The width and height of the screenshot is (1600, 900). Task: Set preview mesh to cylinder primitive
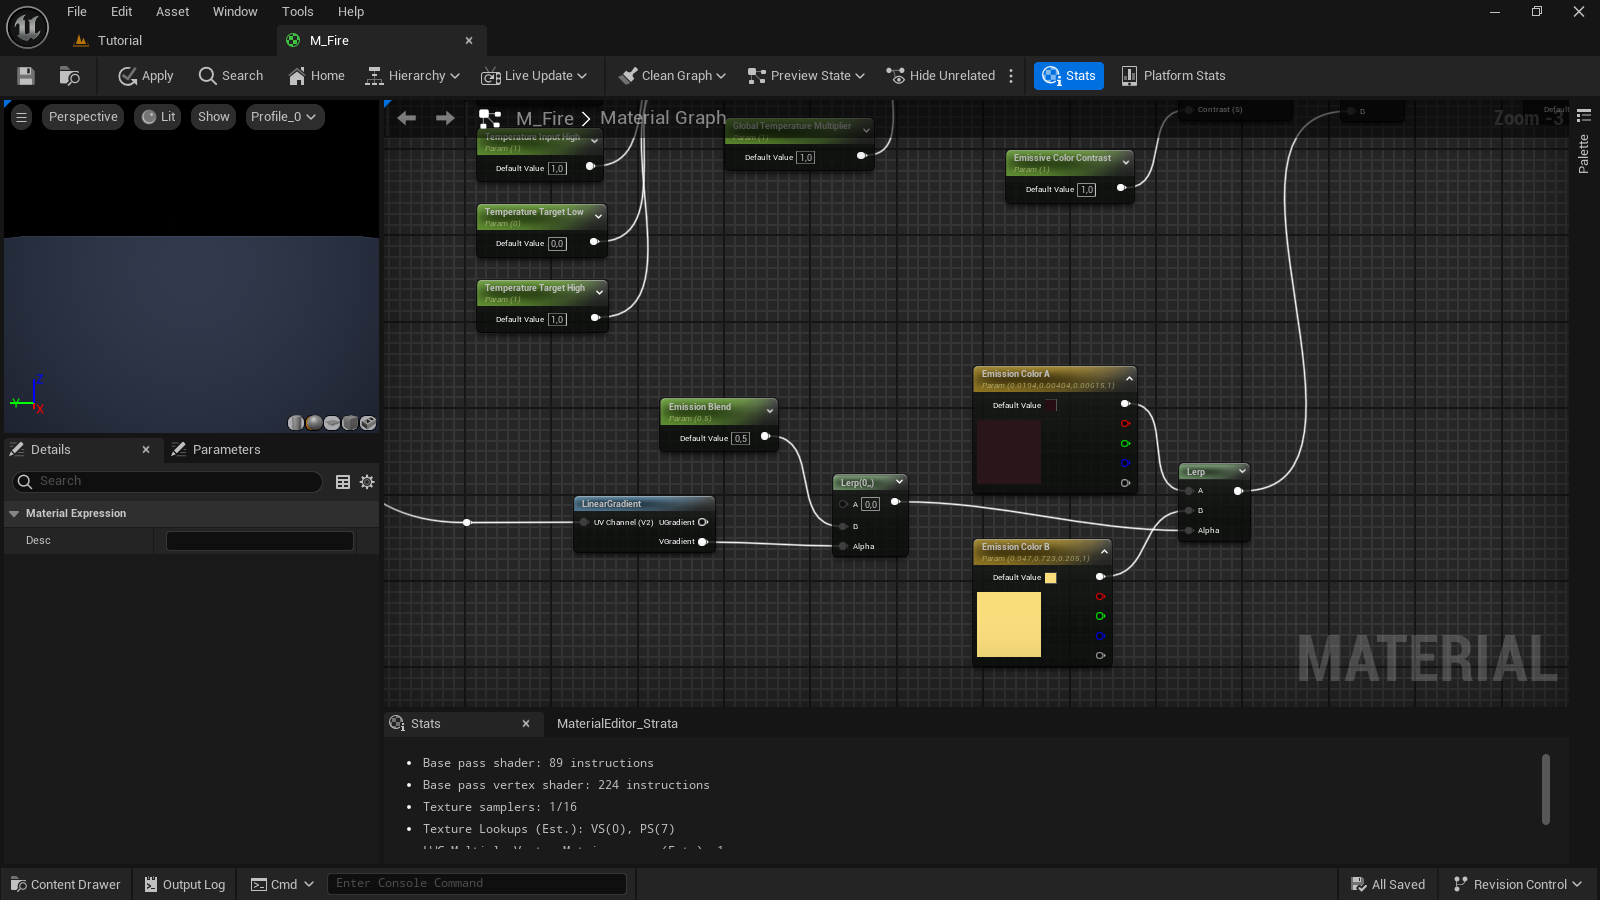(x=296, y=423)
